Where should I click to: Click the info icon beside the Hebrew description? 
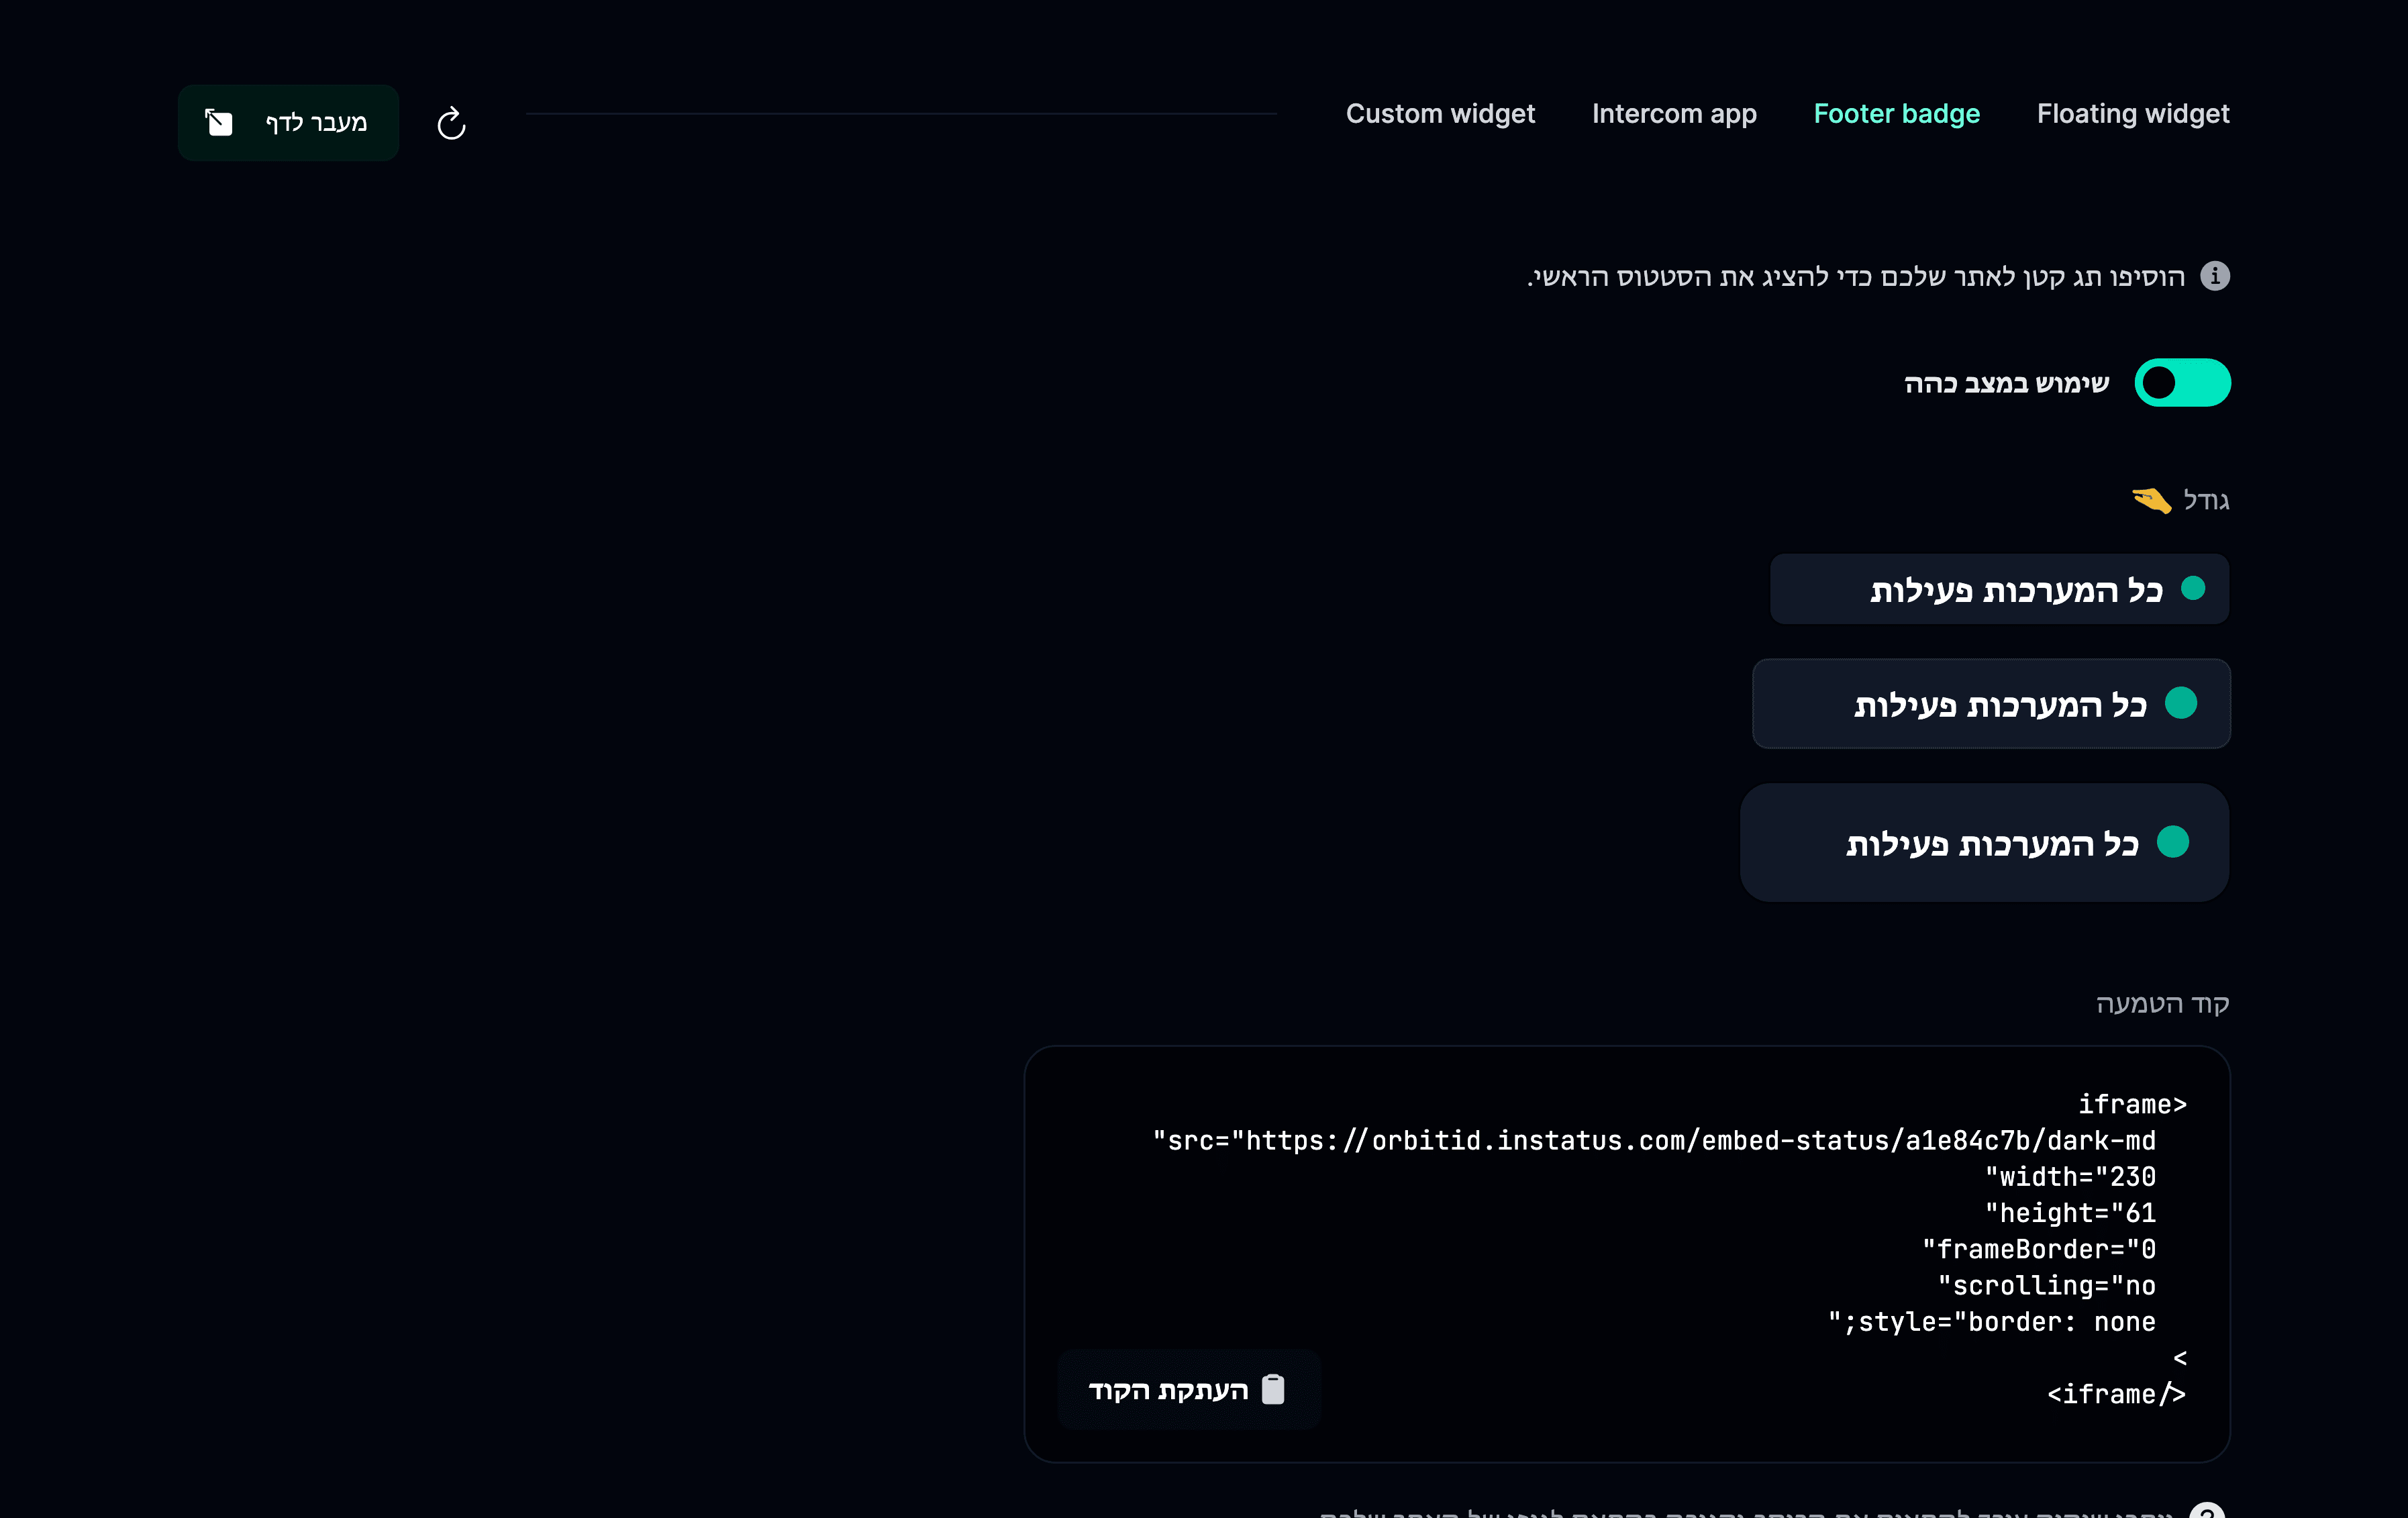(x=2215, y=276)
